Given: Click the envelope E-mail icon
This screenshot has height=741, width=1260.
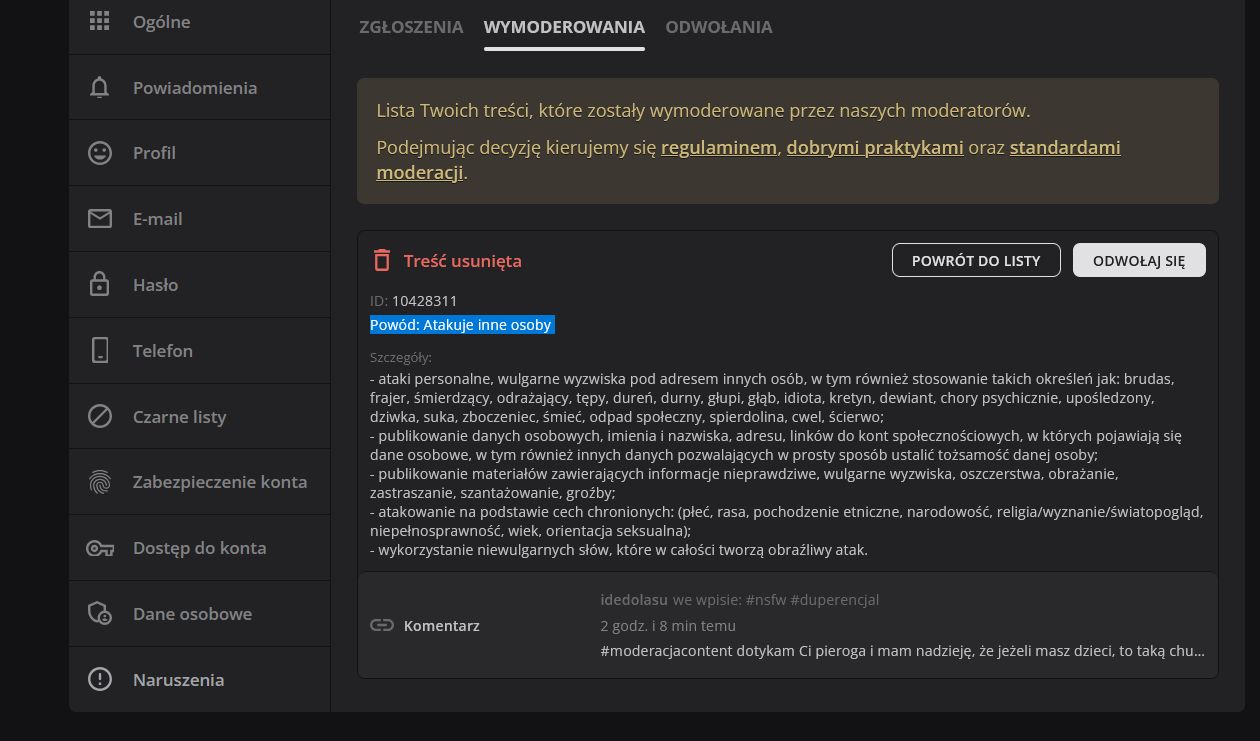Looking at the screenshot, I should coord(99,219).
